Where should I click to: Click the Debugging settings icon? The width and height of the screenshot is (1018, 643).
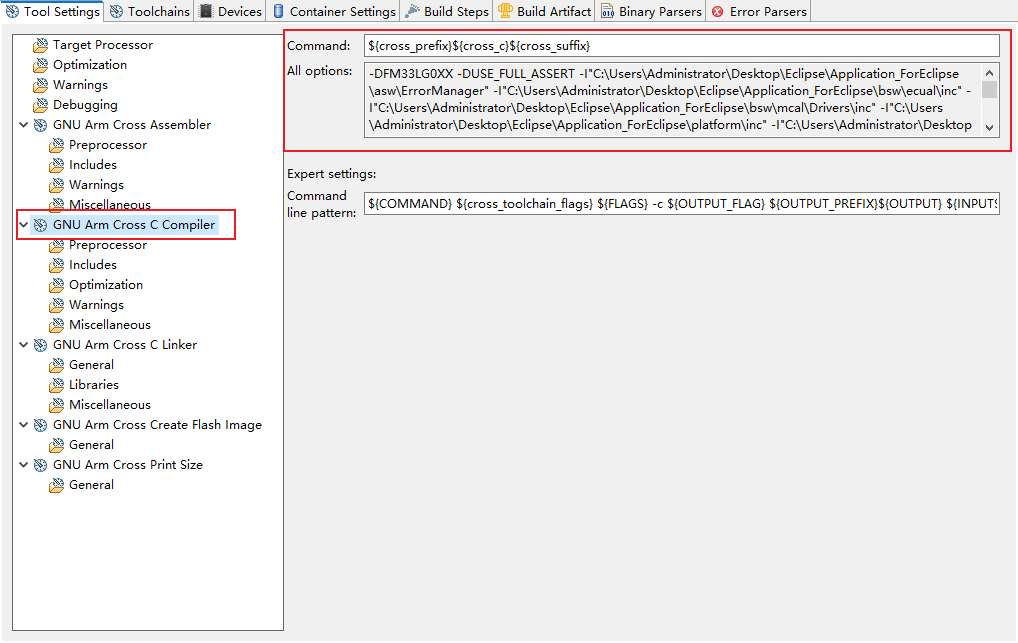40,105
